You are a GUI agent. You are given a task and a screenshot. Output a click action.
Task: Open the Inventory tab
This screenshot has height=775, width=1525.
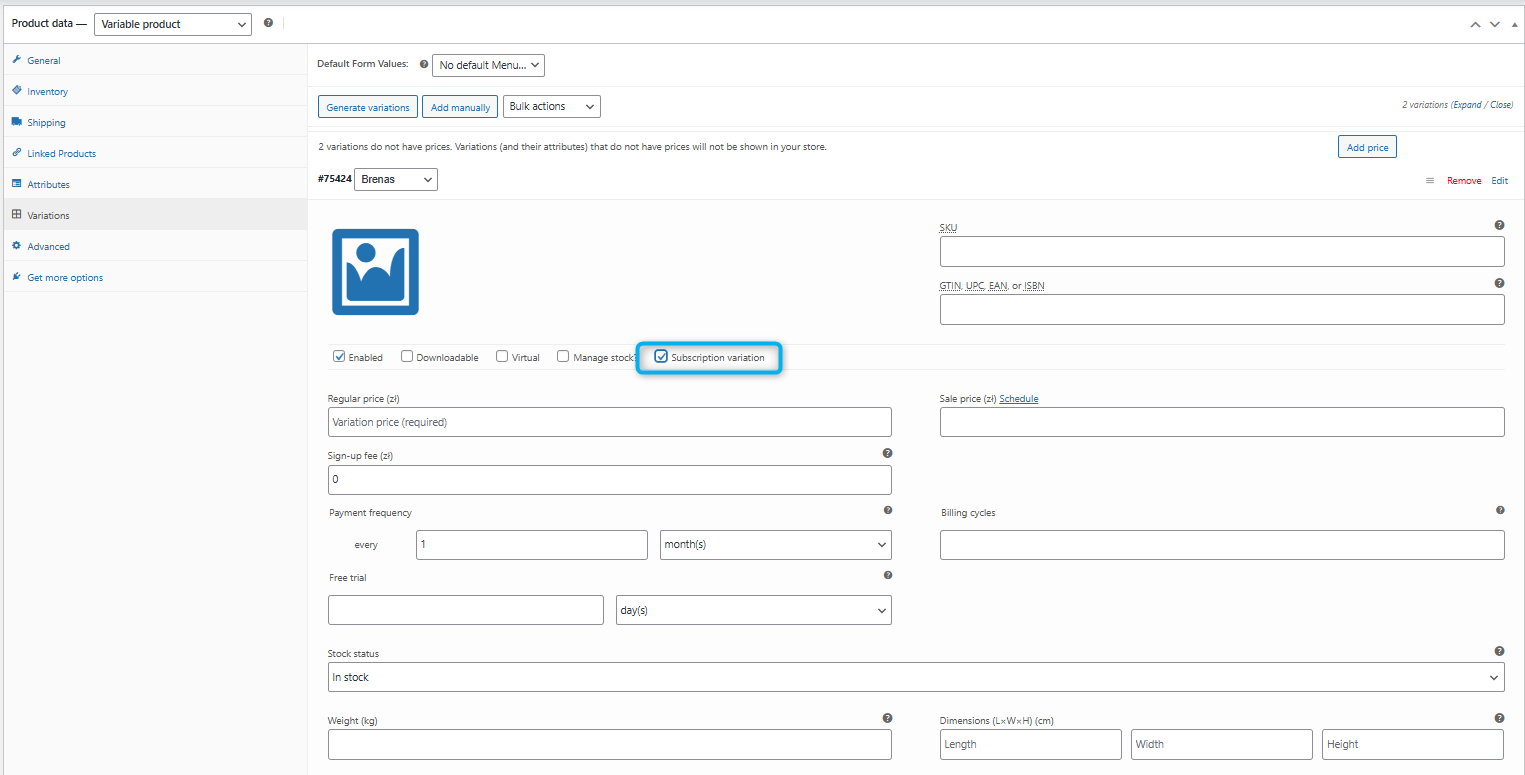[47, 92]
